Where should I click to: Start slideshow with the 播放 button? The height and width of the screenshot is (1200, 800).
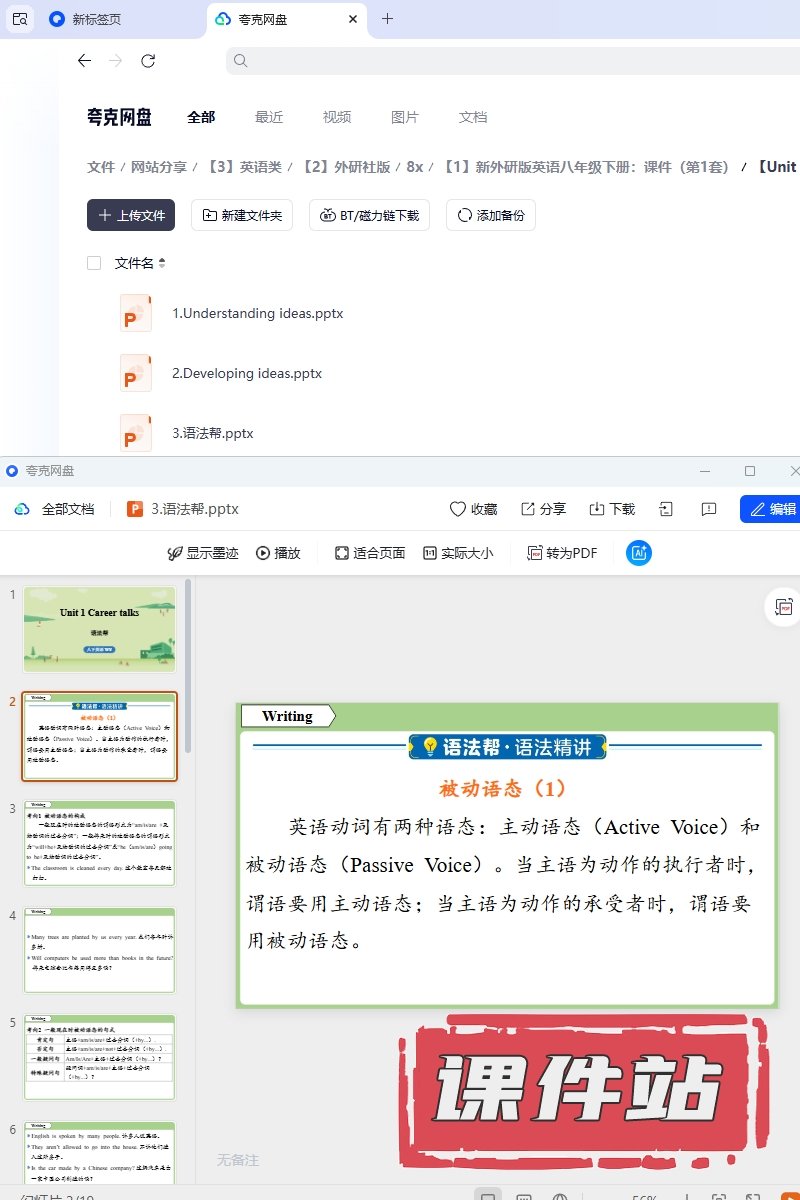click(278, 553)
